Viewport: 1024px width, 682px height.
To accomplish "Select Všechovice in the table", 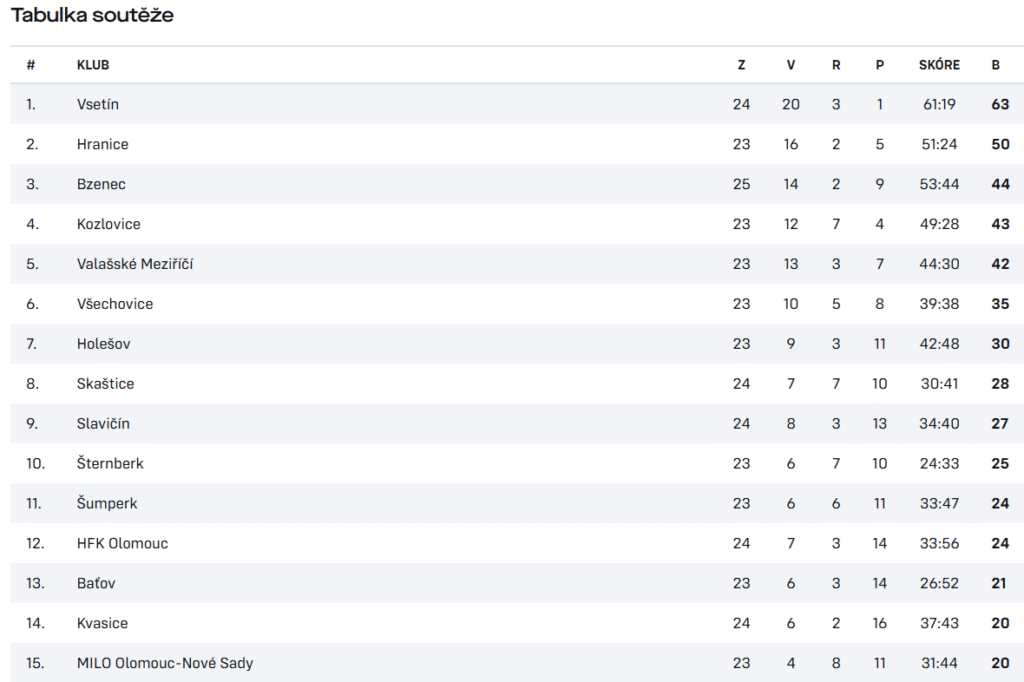I will 115,304.
